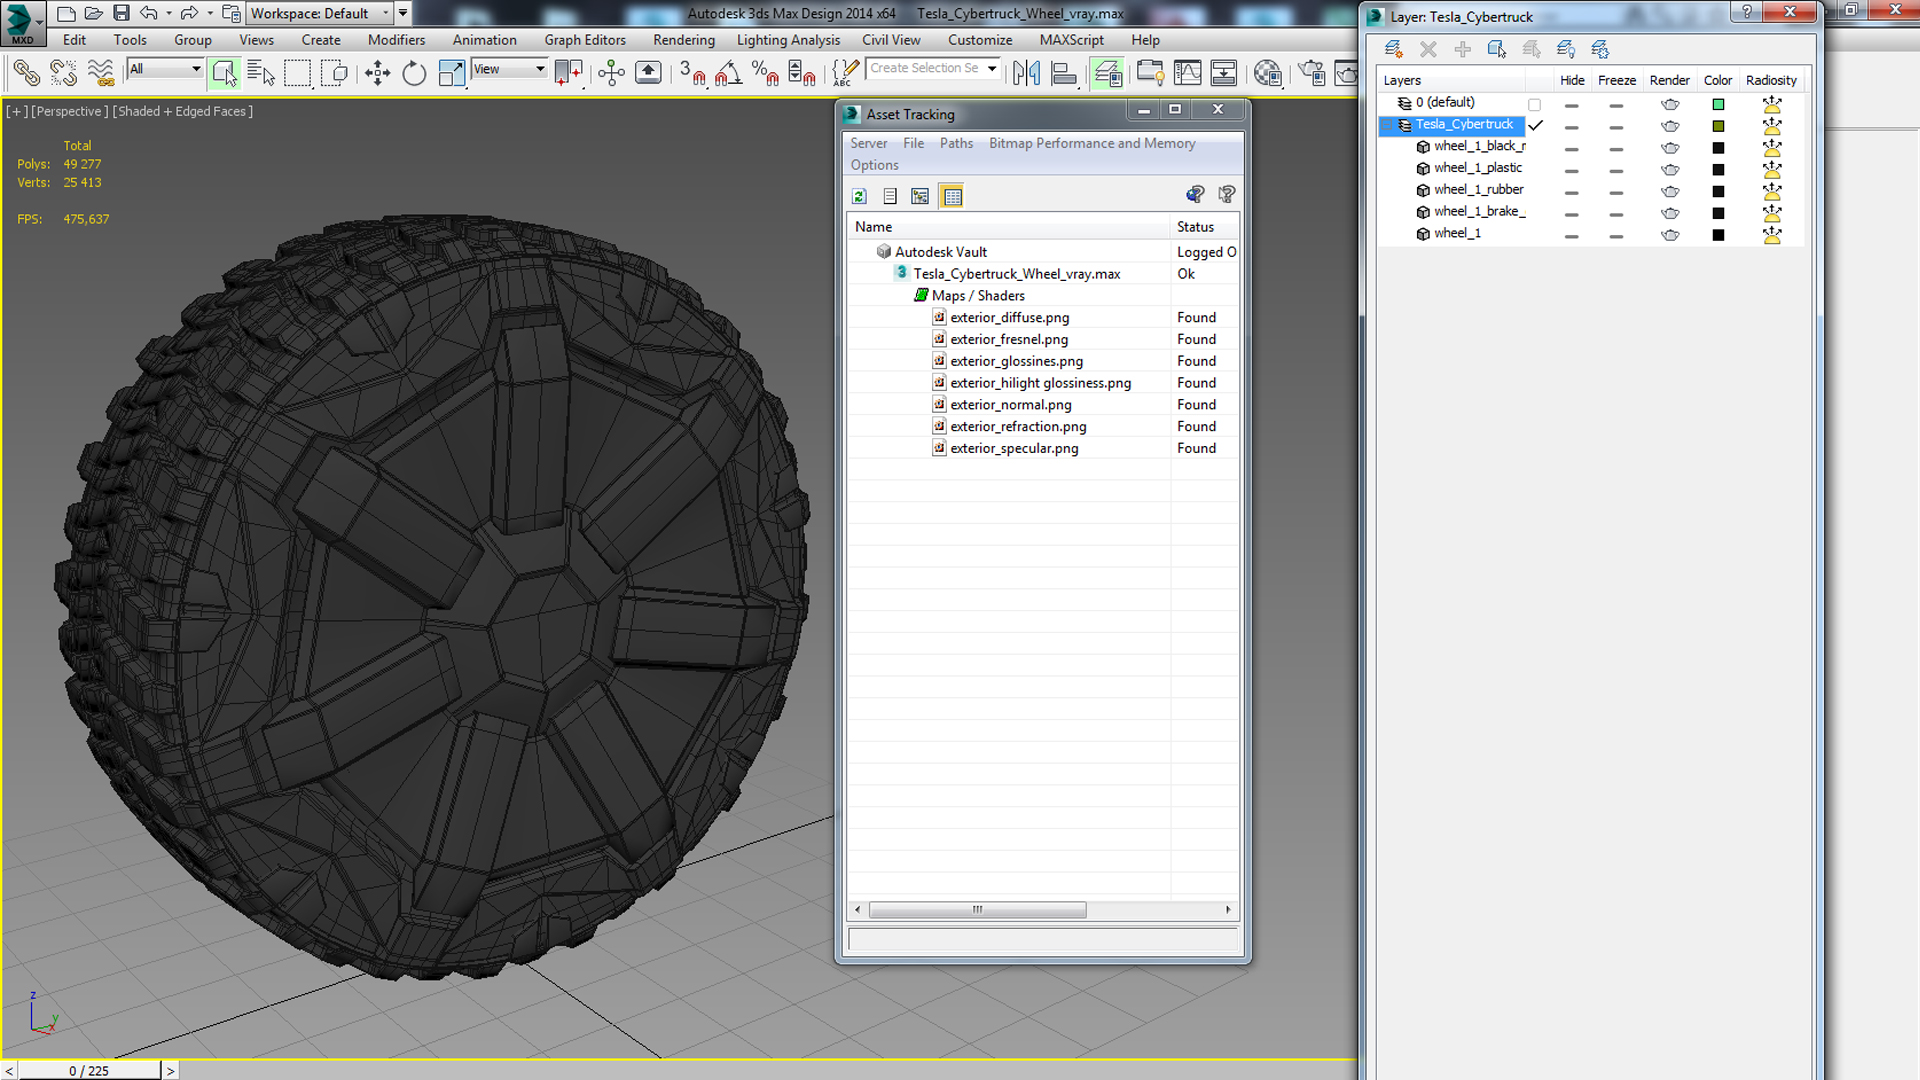
Task: Open the Paths menu in Asset Tracking
Action: pos(956,143)
